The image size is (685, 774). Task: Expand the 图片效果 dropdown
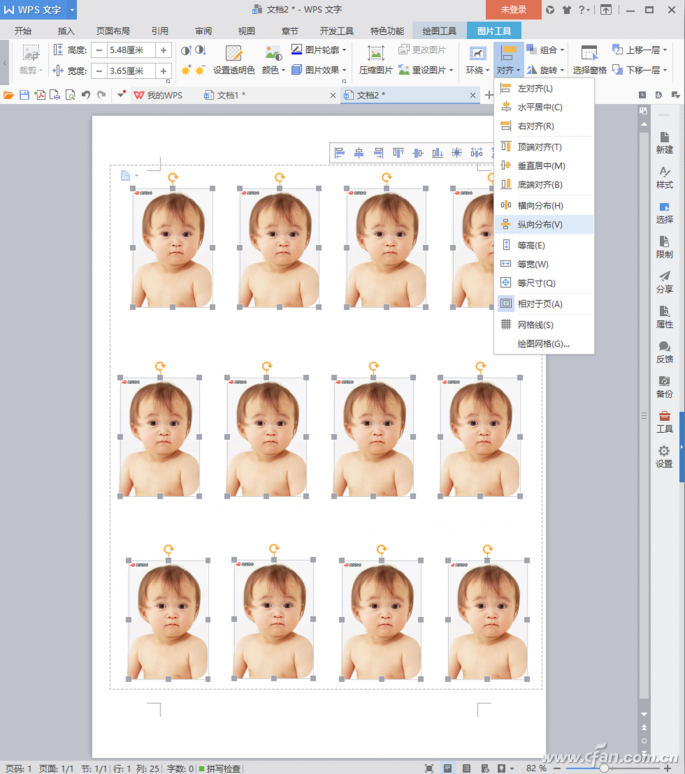[320, 70]
